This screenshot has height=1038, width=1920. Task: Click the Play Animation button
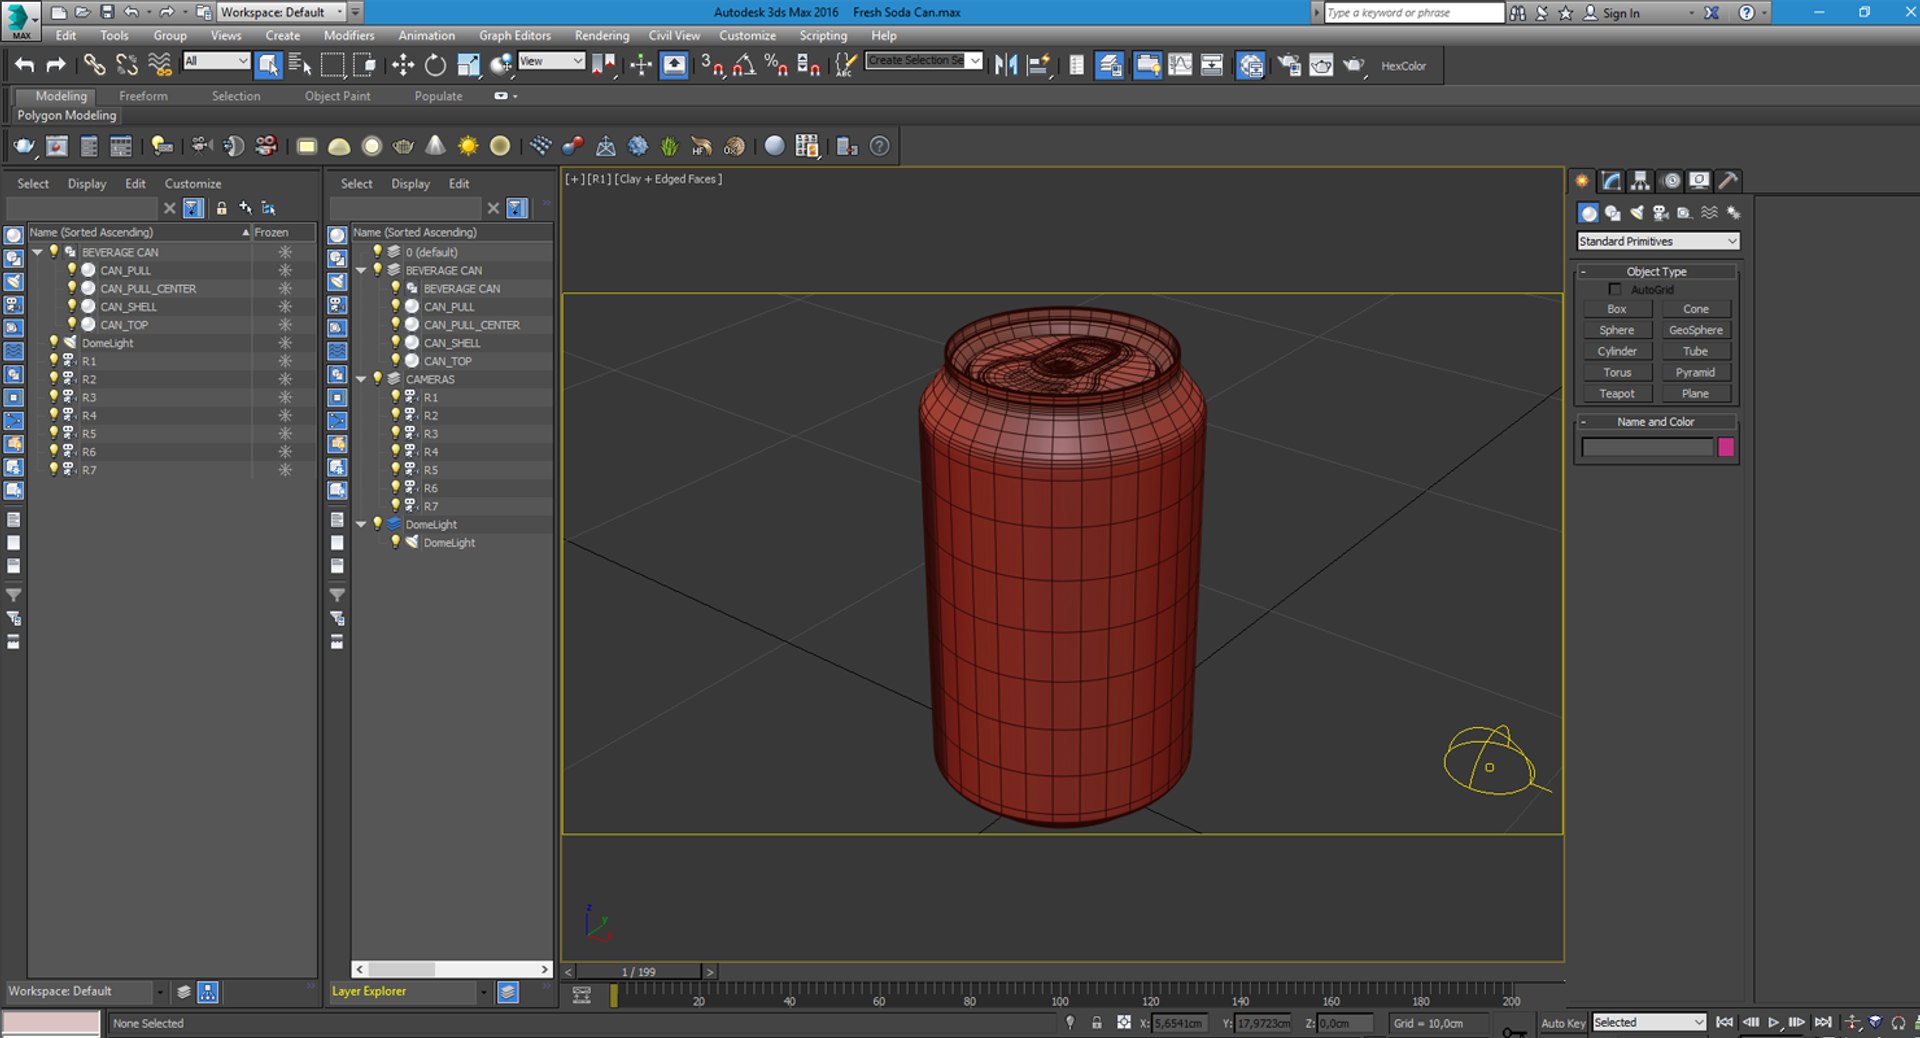coord(1773,1022)
